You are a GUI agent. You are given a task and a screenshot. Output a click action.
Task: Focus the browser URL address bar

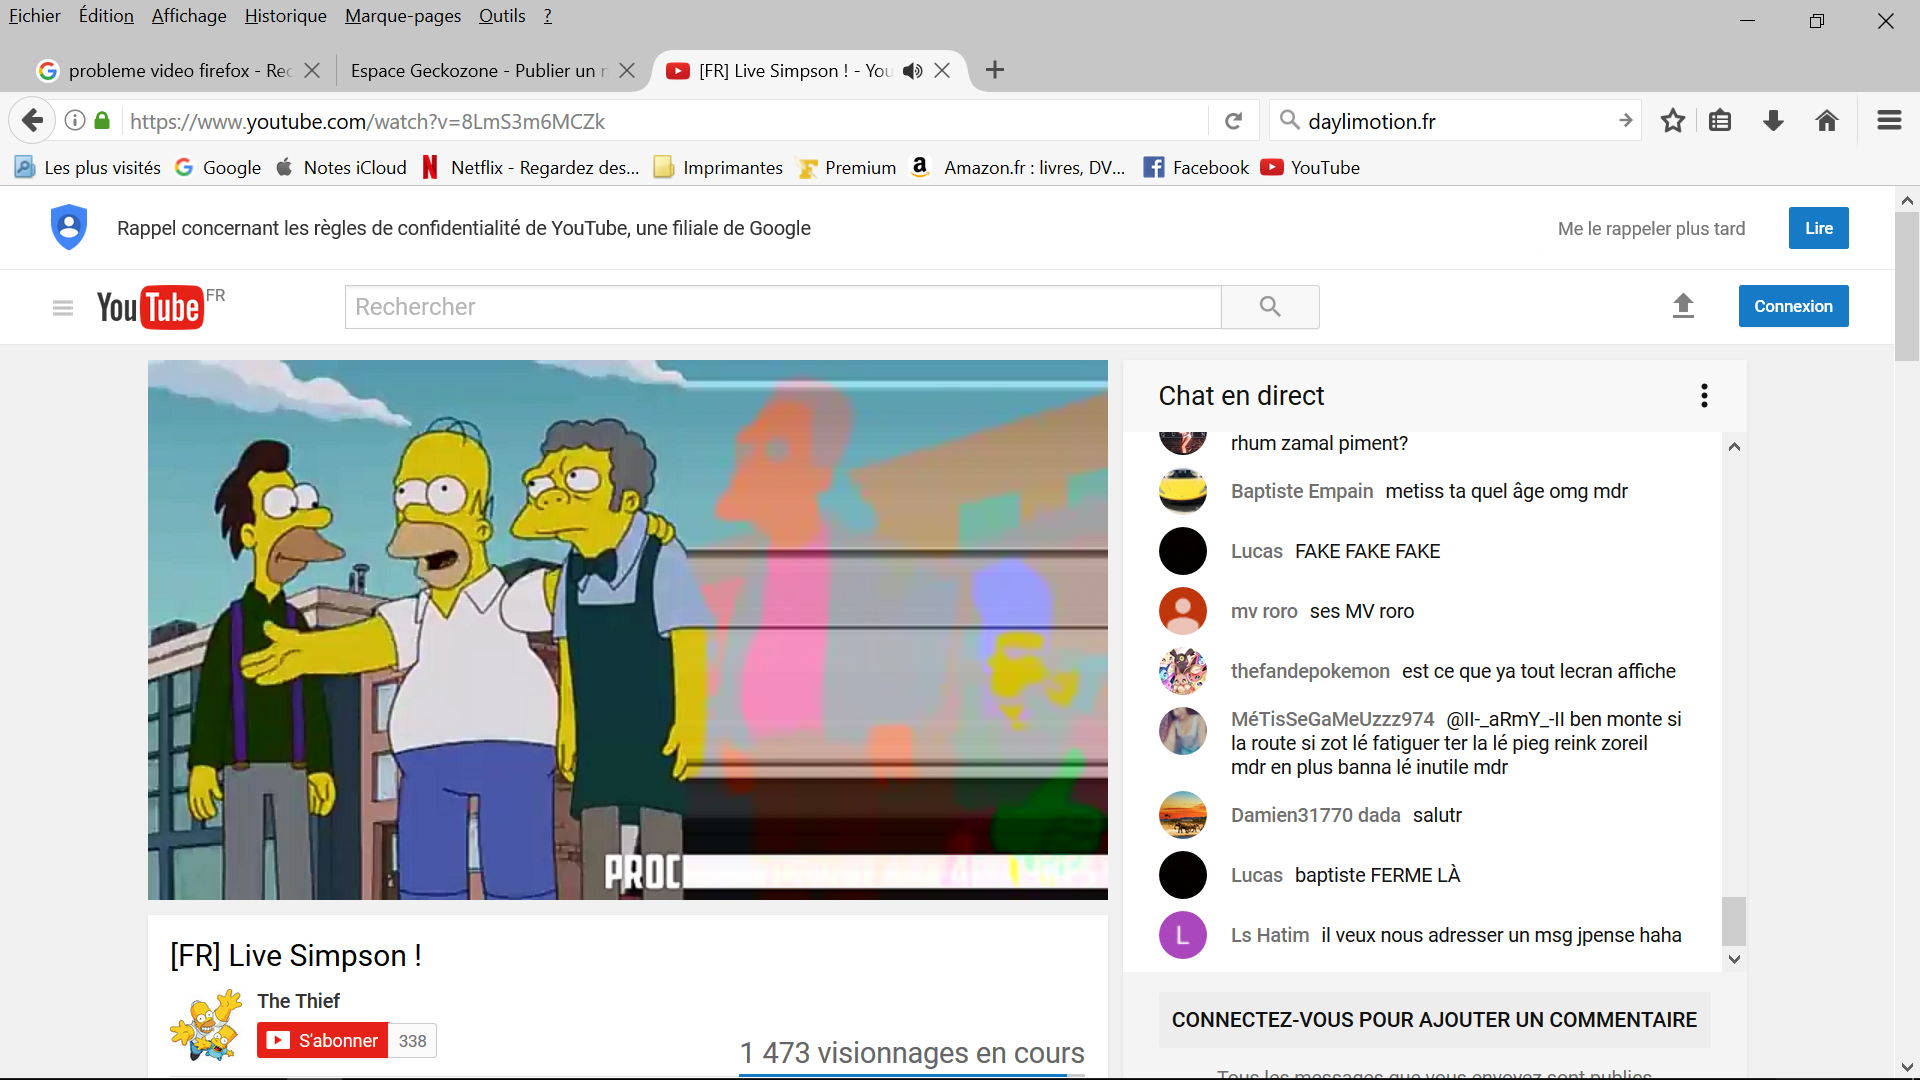pos(665,121)
